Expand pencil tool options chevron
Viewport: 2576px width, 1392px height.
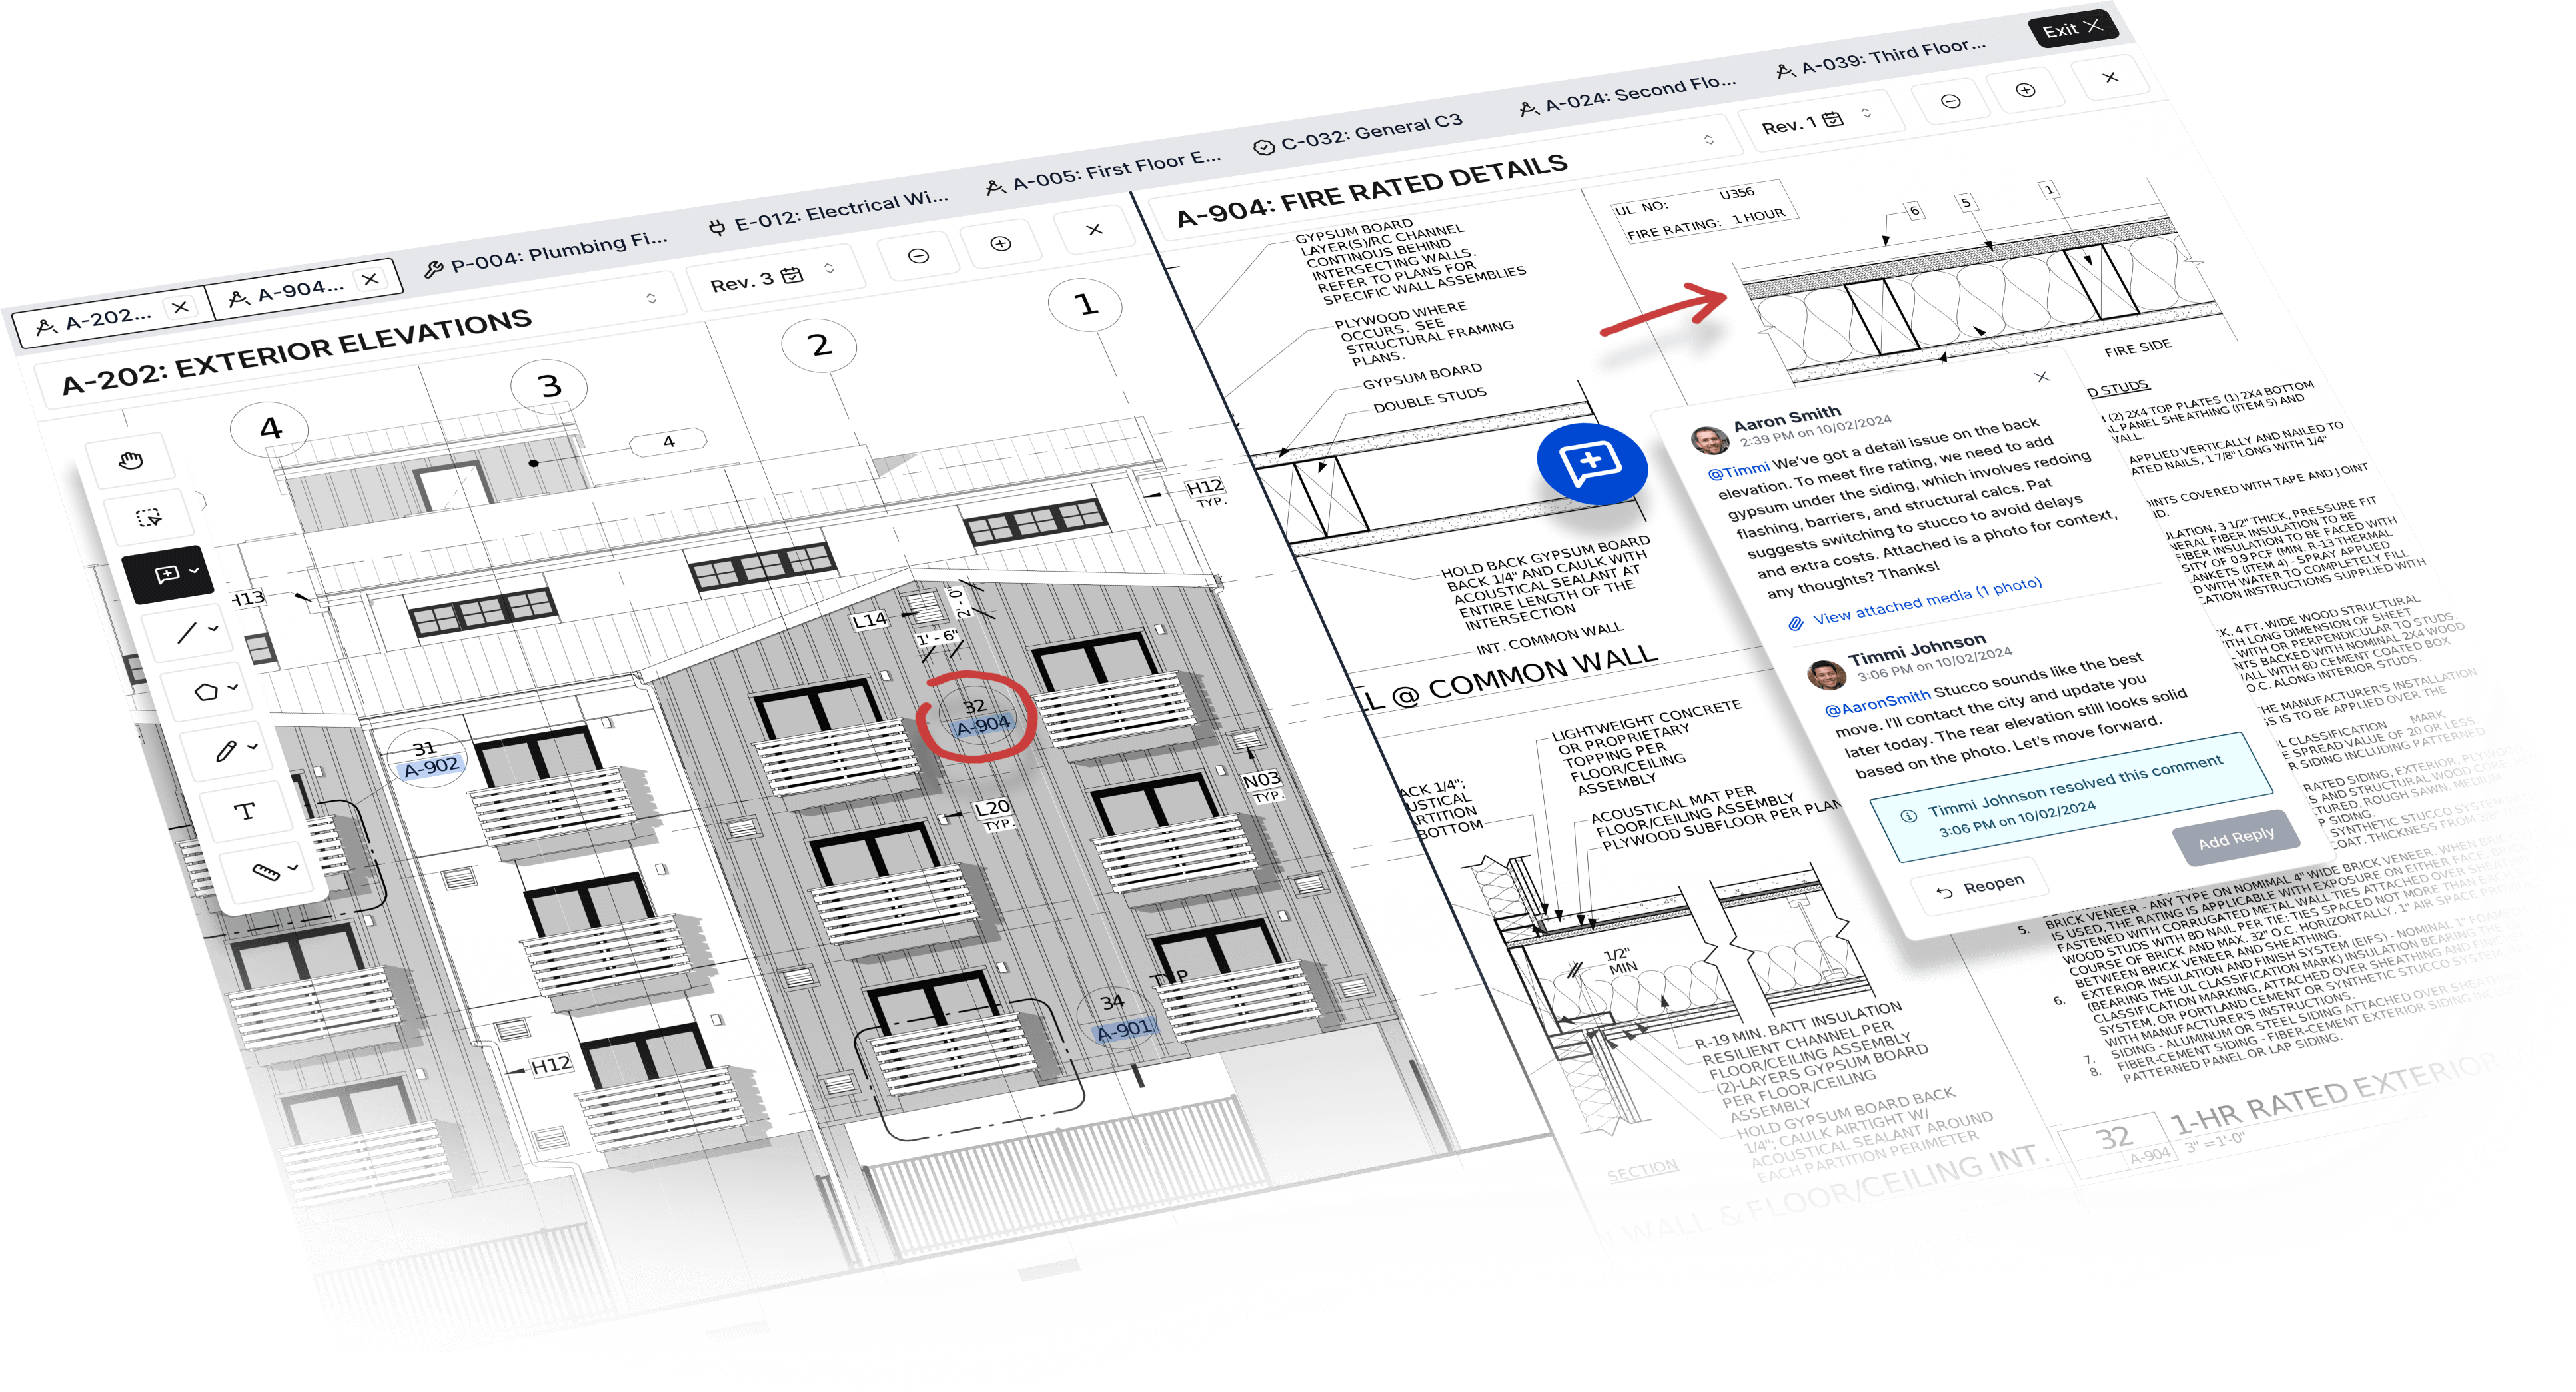click(x=252, y=747)
